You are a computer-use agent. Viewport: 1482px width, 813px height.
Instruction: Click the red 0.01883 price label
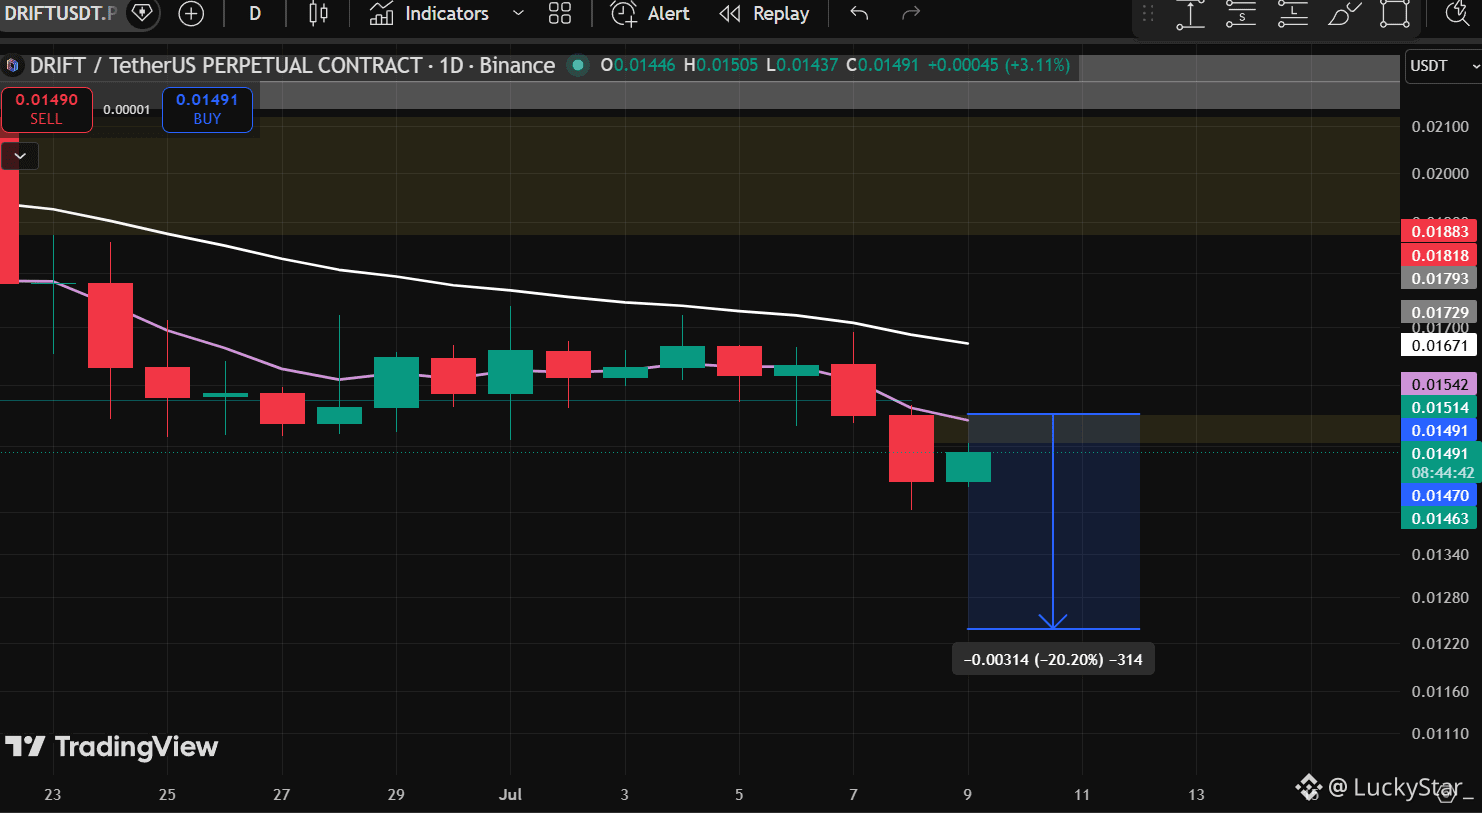tap(1439, 232)
